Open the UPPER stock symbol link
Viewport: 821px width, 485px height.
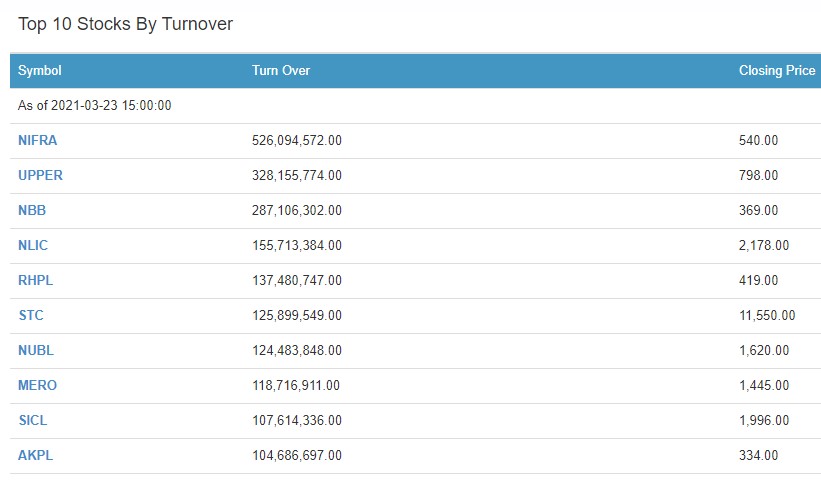click(x=40, y=176)
